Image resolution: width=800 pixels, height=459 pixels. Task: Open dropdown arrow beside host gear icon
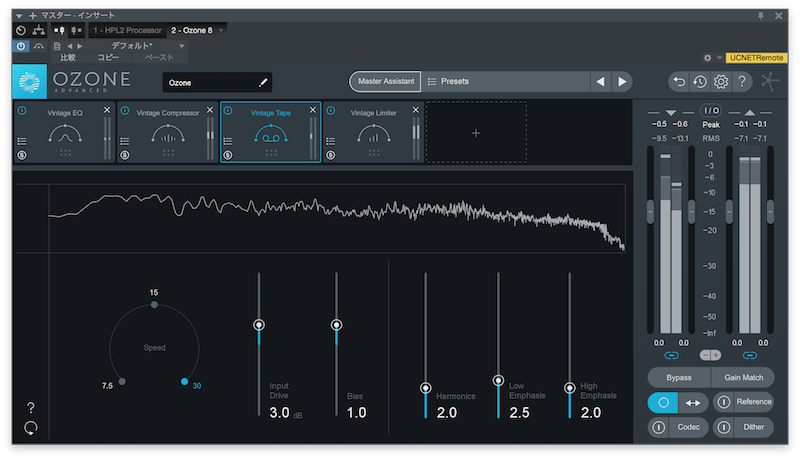click(x=719, y=58)
